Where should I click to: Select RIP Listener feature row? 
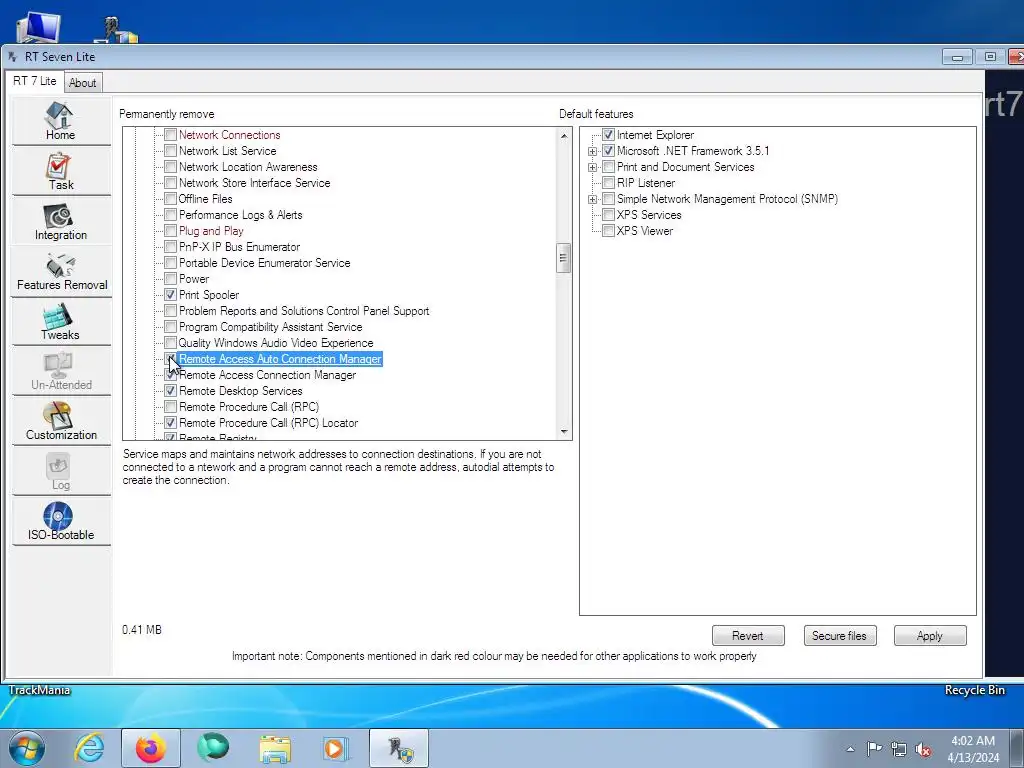click(x=646, y=183)
